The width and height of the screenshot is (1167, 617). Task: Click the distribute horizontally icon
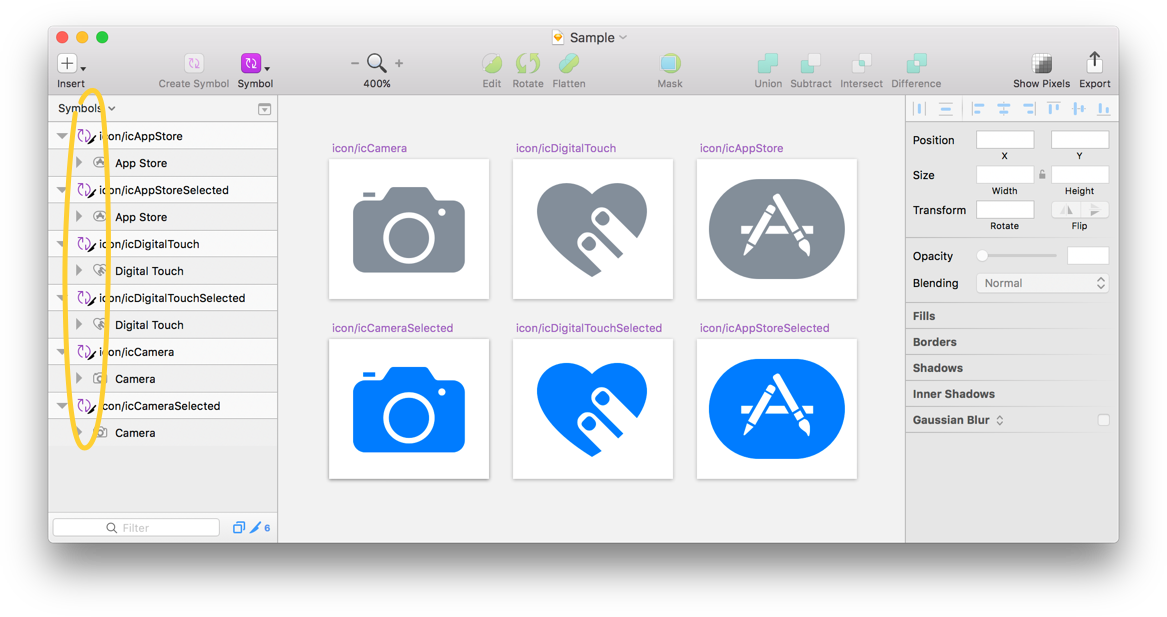(920, 109)
